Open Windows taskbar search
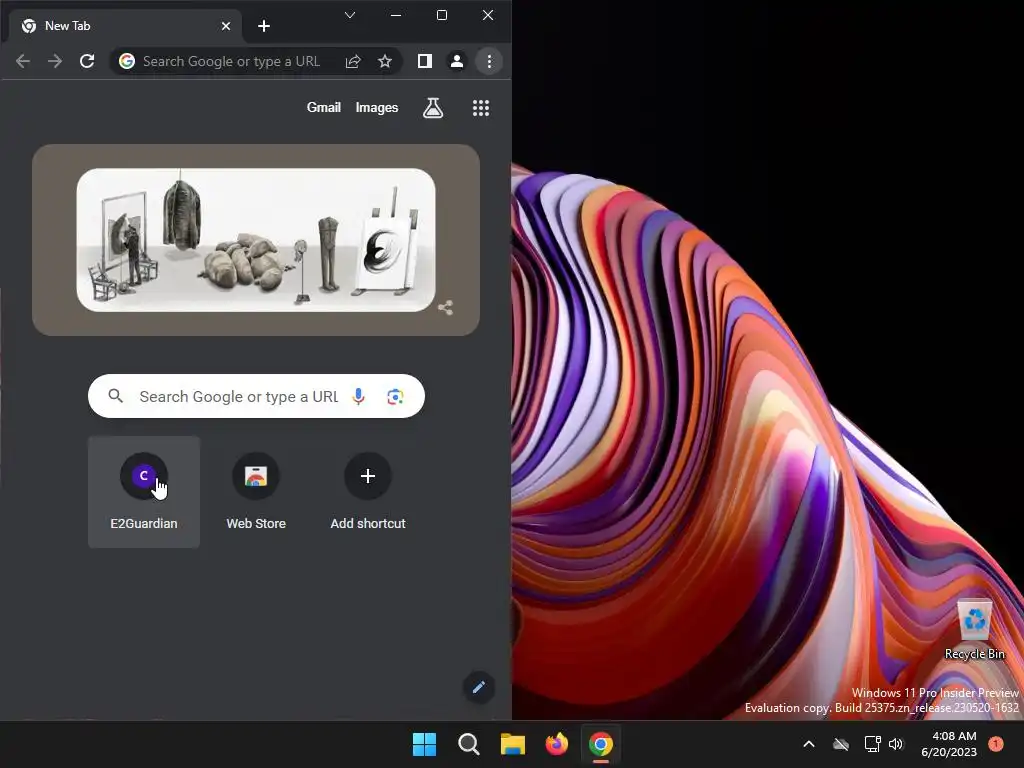 [469, 744]
